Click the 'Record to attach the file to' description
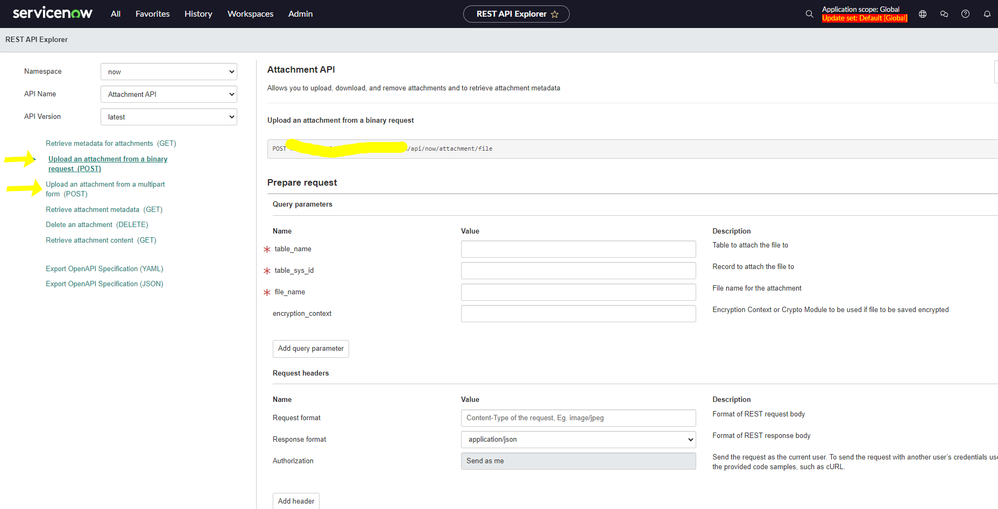The image size is (998, 509). click(x=753, y=267)
